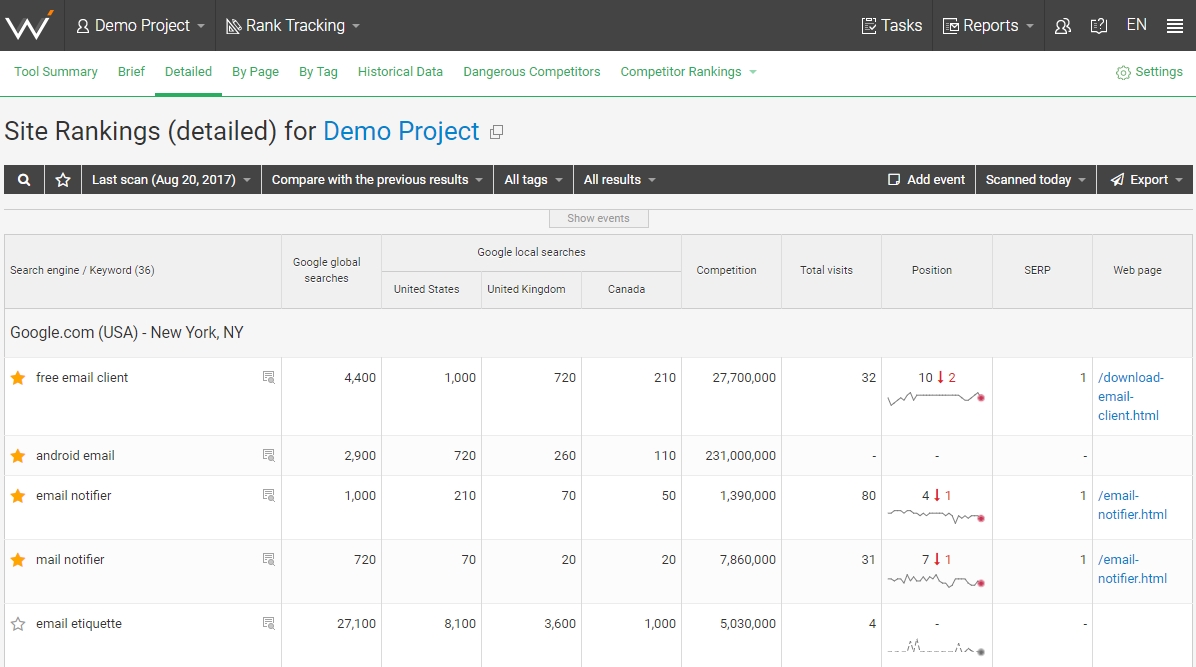The image size is (1196, 667).
Task: Sort by United States searches column
Action: [x=431, y=290]
